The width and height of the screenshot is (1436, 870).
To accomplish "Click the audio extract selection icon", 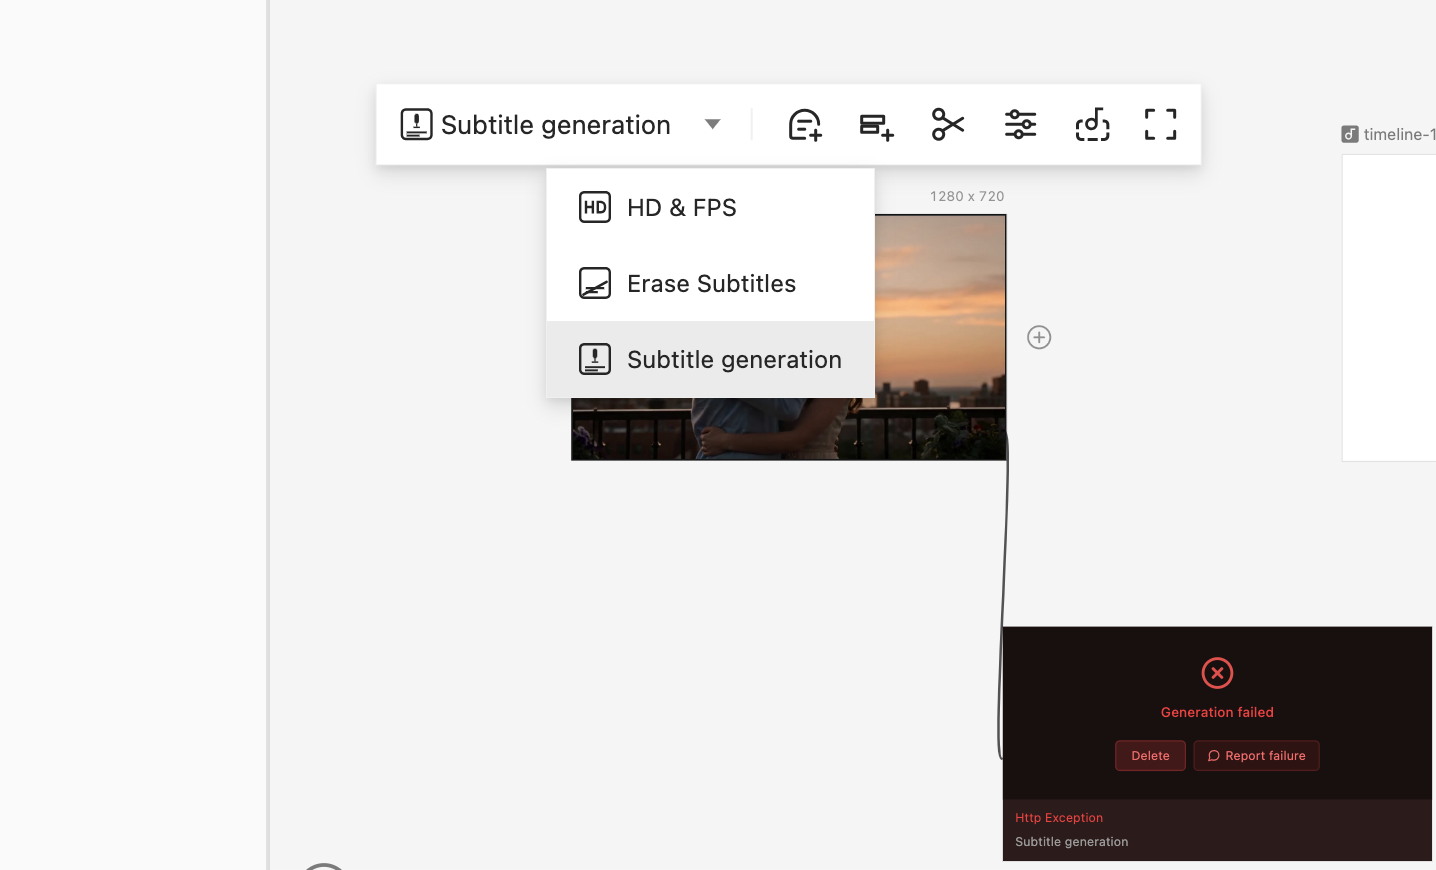I will pyautogui.click(x=1092, y=124).
